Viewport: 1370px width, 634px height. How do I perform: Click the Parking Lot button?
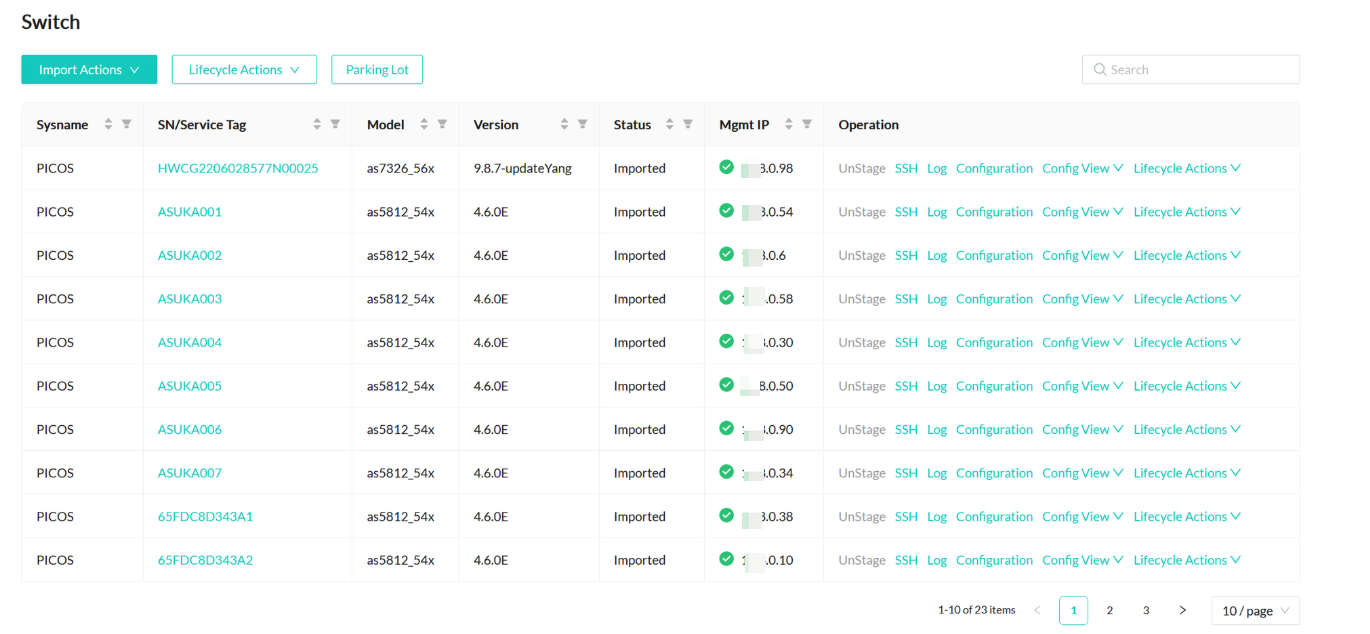click(x=377, y=70)
